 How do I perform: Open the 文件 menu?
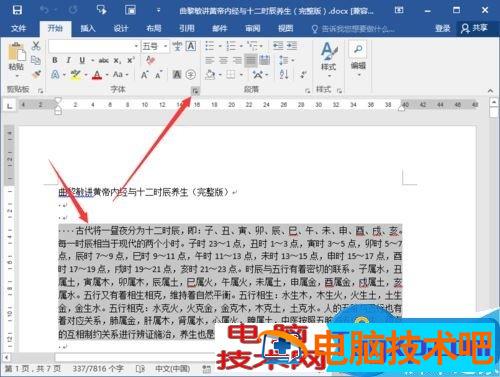click(x=18, y=28)
